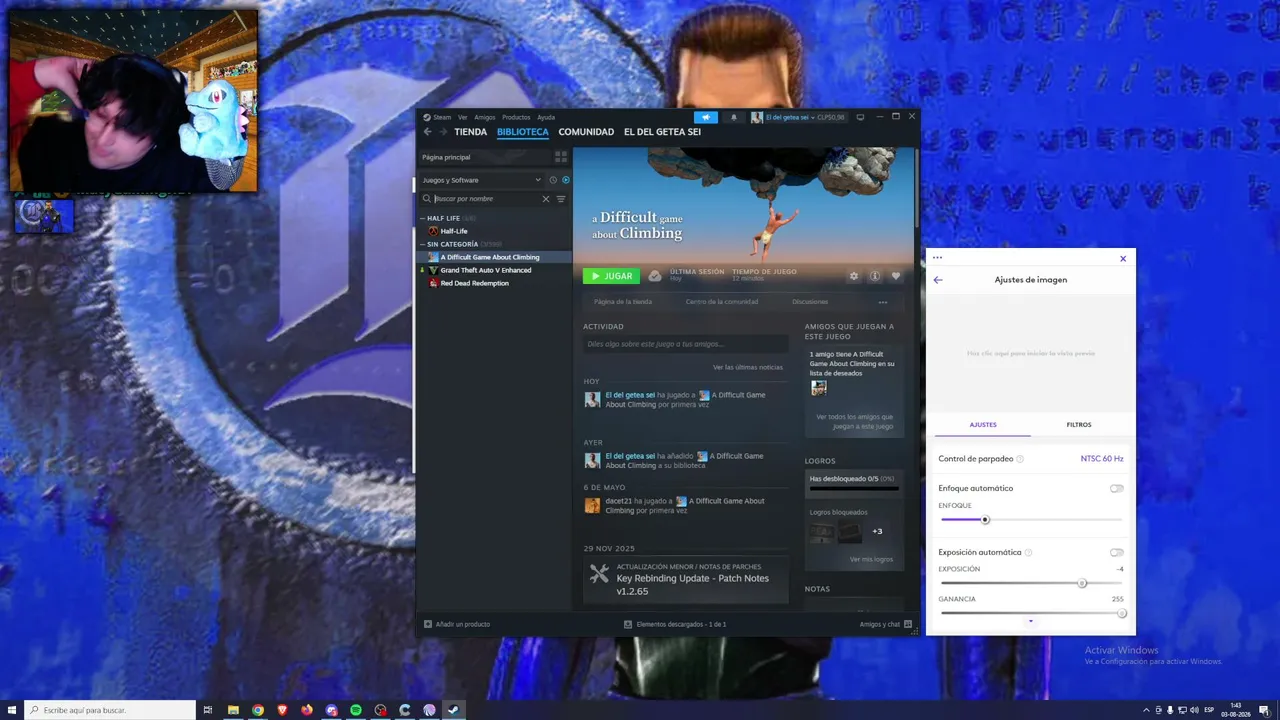Go back in the image settings panel

pos(938,280)
